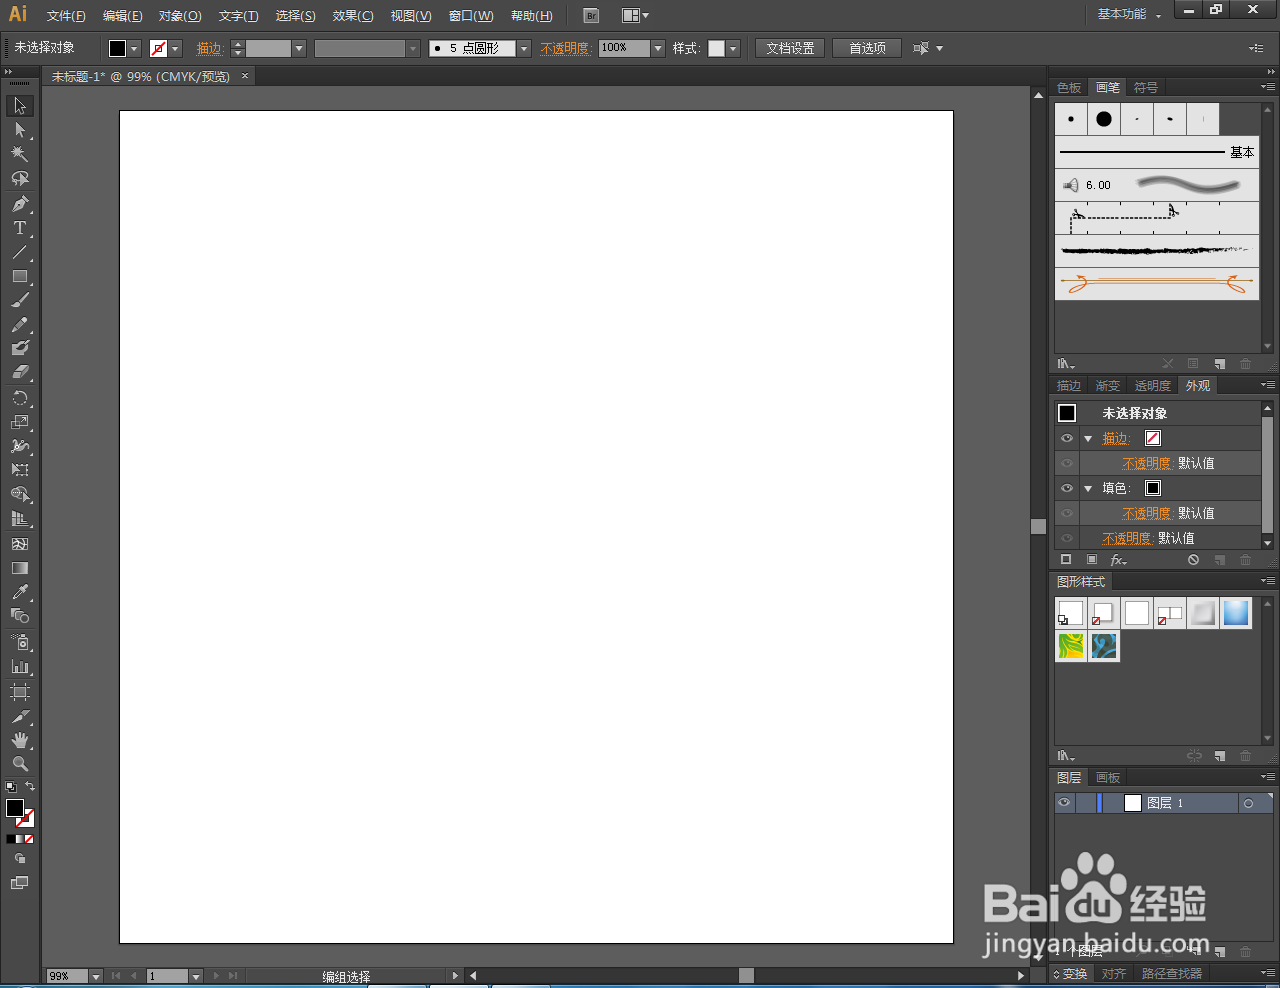Open the 效果(C) menu
The width and height of the screenshot is (1280, 988).
[353, 16]
